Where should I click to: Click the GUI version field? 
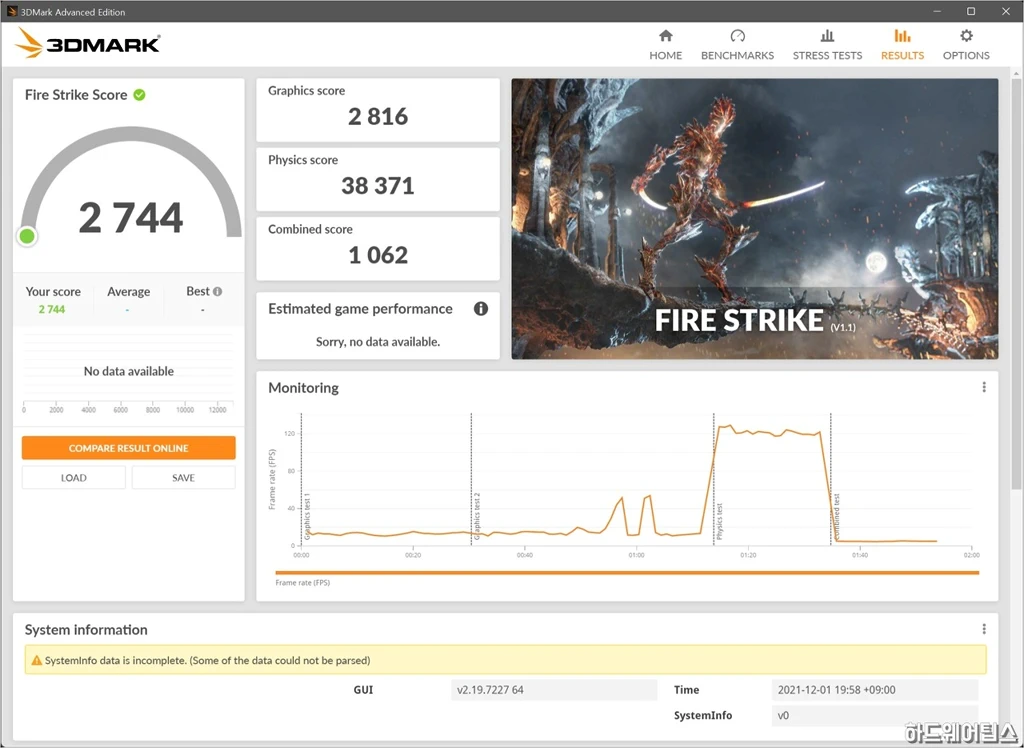[554, 690]
